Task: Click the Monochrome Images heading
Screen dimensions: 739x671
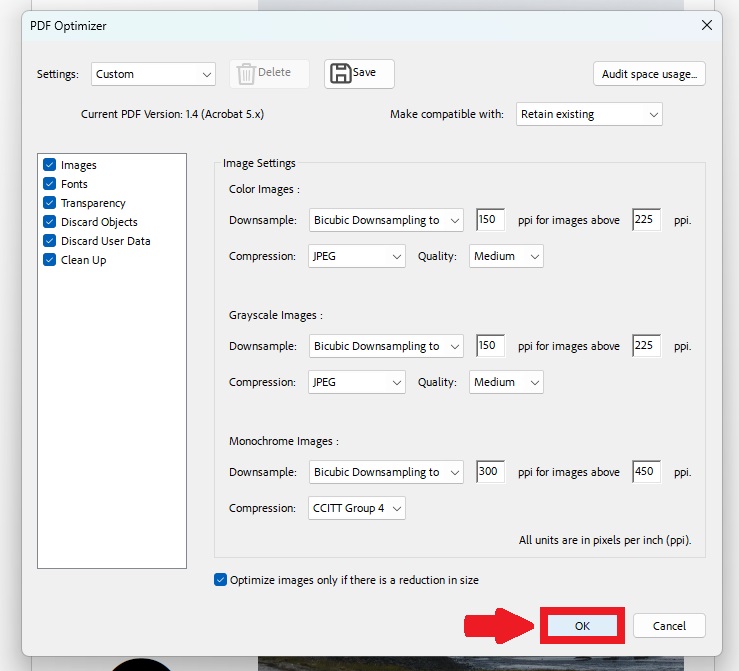Action: [284, 441]
